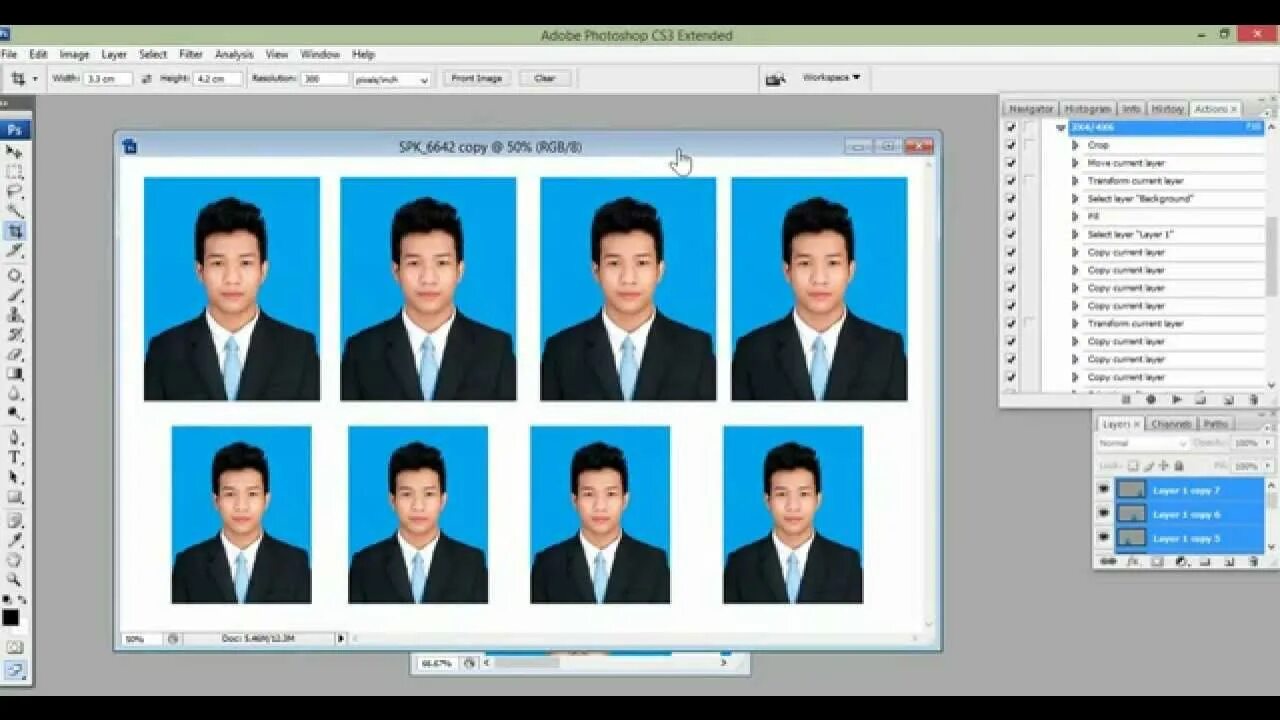Select the Gradient tool
1280x720 pixels.
pos(14,373)
